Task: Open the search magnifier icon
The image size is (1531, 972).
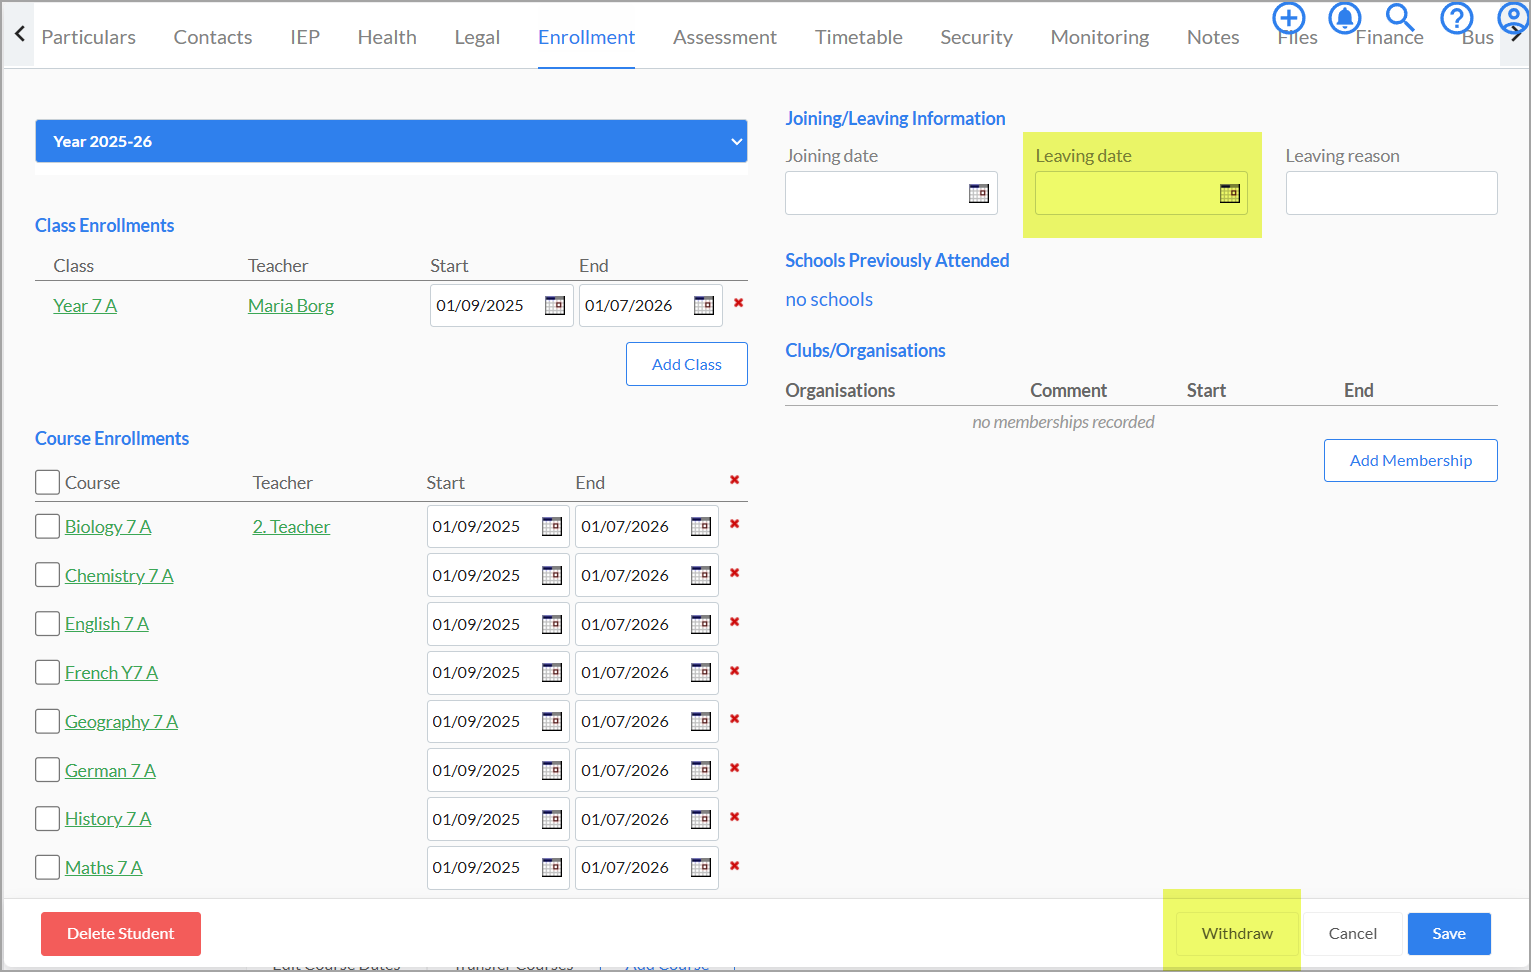Action: pyautogui.click(x=1400, y=18)
